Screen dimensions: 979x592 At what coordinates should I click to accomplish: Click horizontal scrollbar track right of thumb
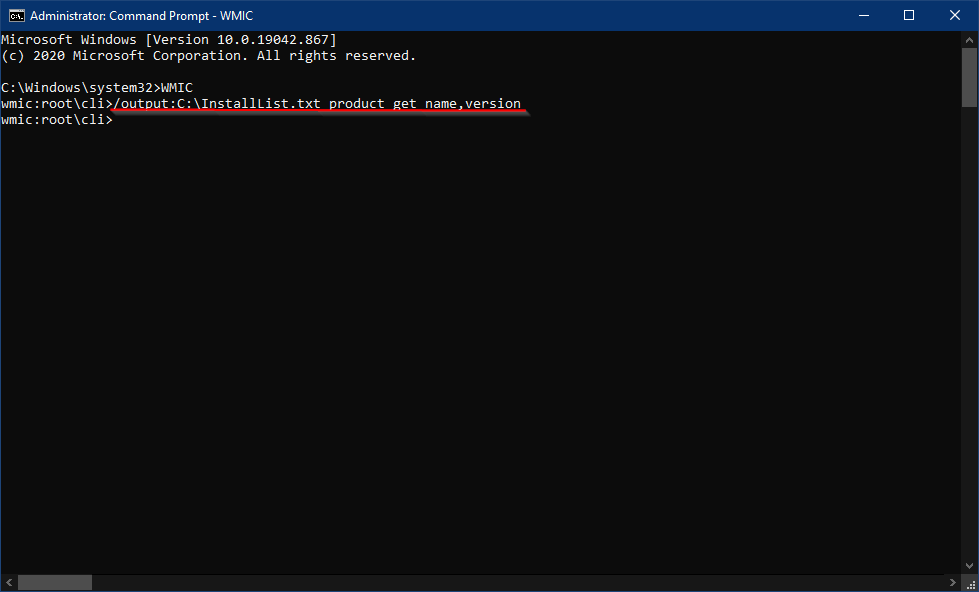point(518,583)
